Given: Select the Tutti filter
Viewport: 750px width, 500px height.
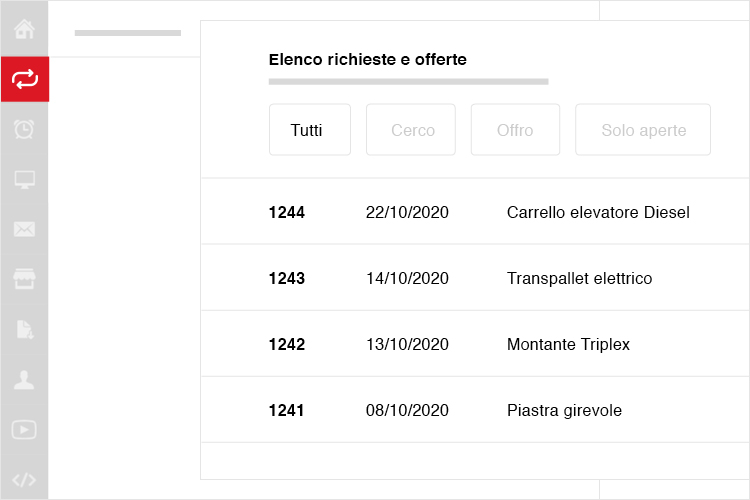Looking at the screenshot, I should pos(310,130).
